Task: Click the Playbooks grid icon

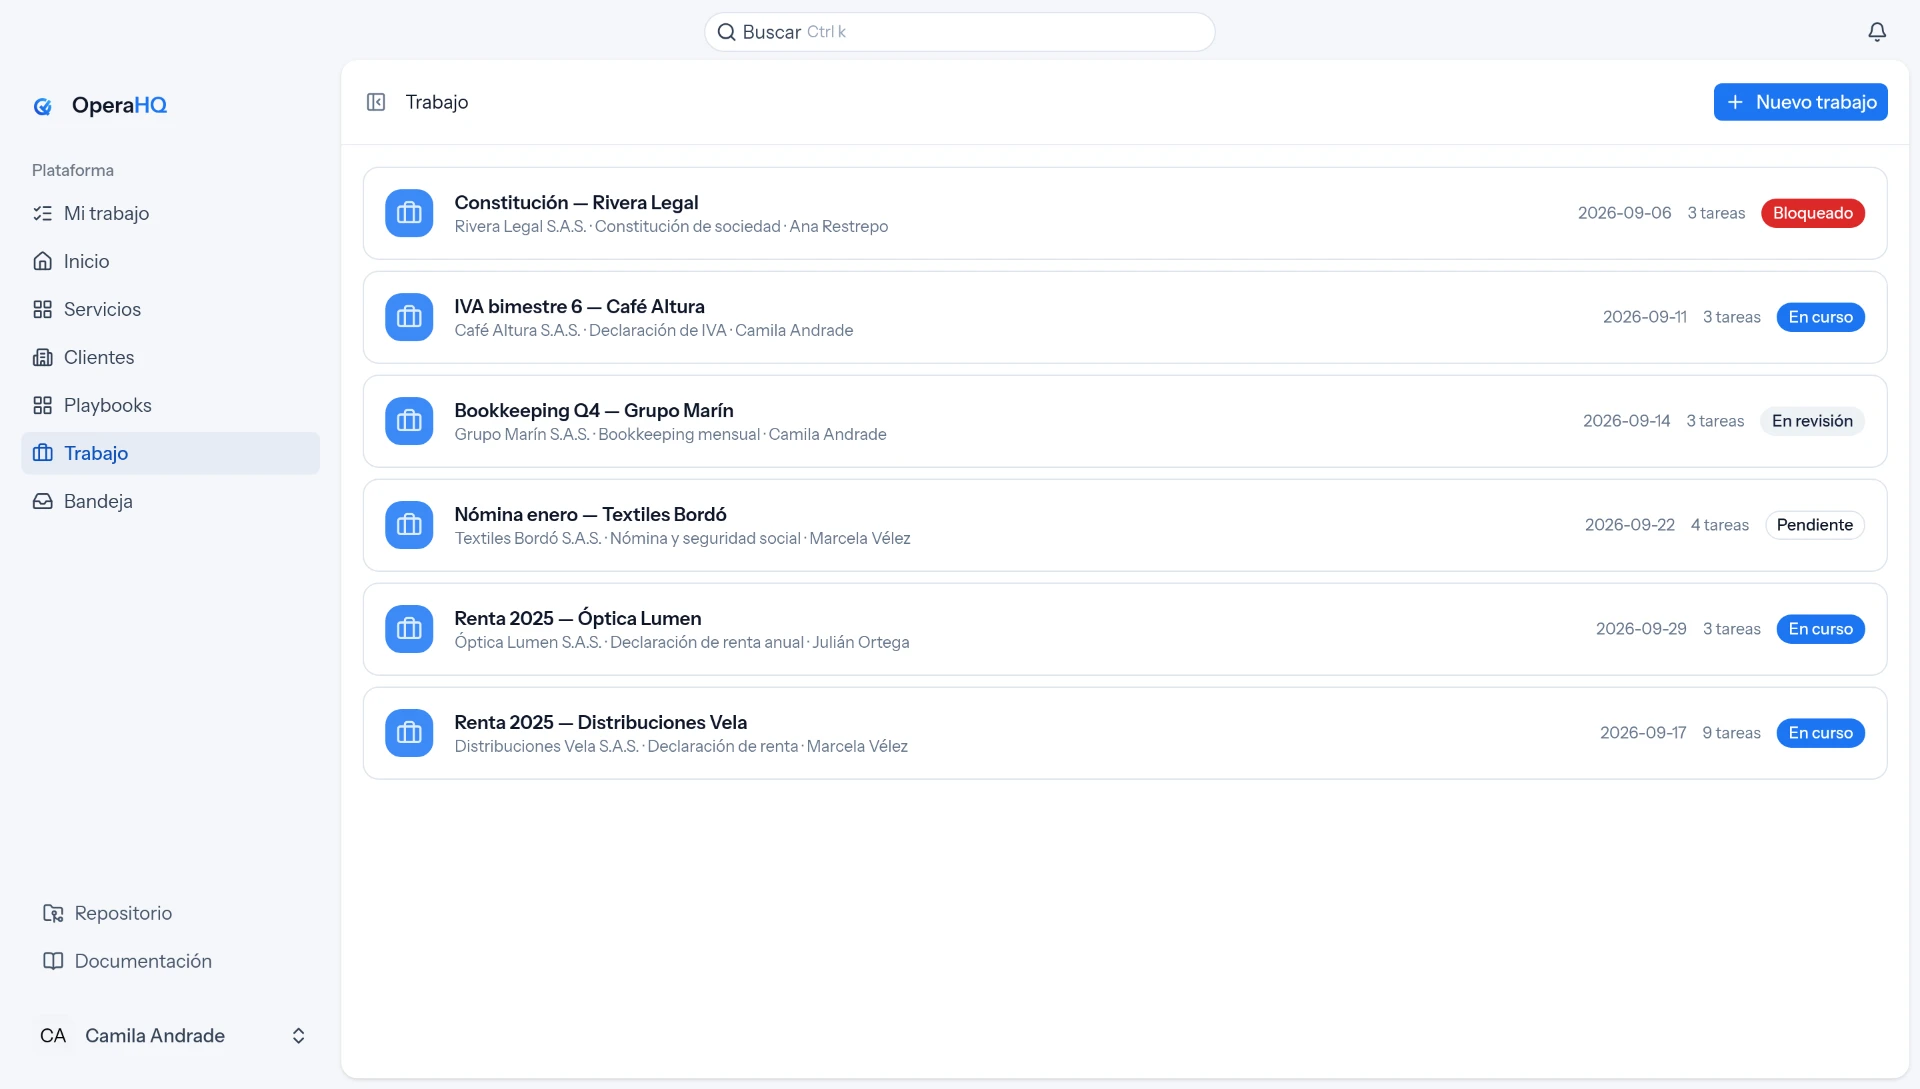Action: [x=42, y=405]
